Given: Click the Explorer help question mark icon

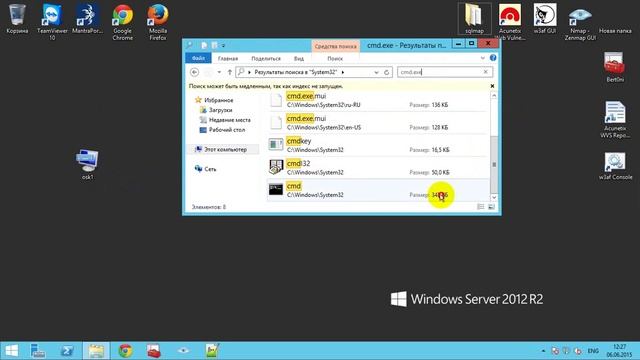Looking at the screenshot, I should [493, 58].
